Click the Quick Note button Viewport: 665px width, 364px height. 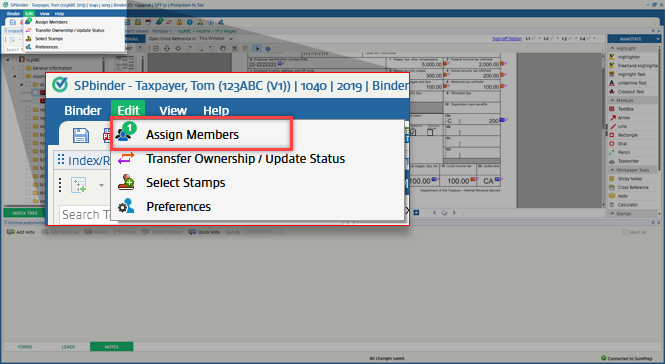pyautogui.click(x=204, y=232)
